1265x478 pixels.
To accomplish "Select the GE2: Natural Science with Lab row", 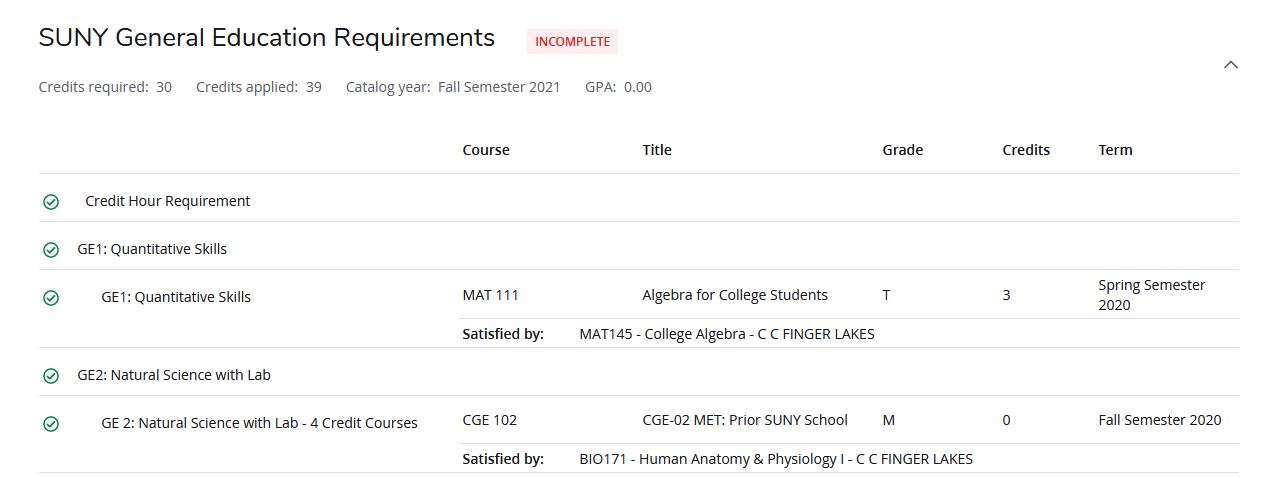I will coord(174,375).
